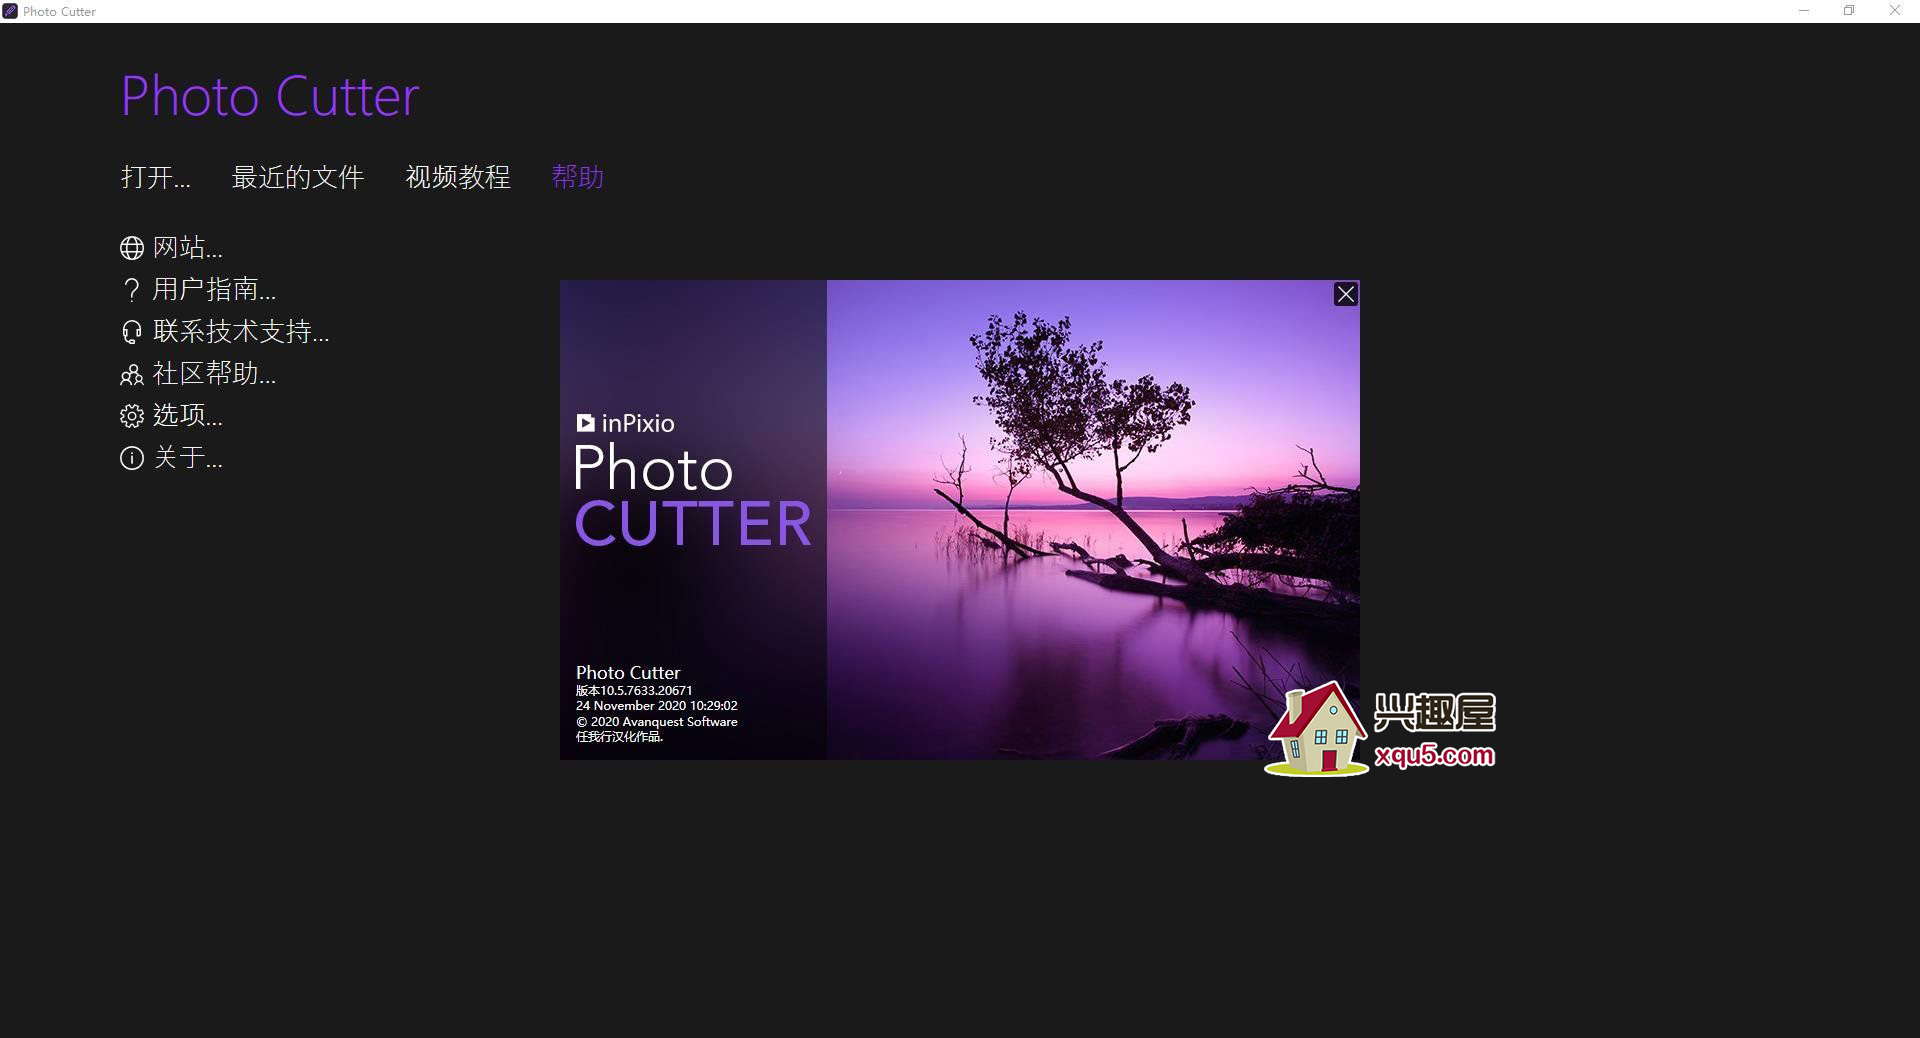Open 用户指南... entry
The width and height of the screenshot is (1920, 1038).
(214, 289)
